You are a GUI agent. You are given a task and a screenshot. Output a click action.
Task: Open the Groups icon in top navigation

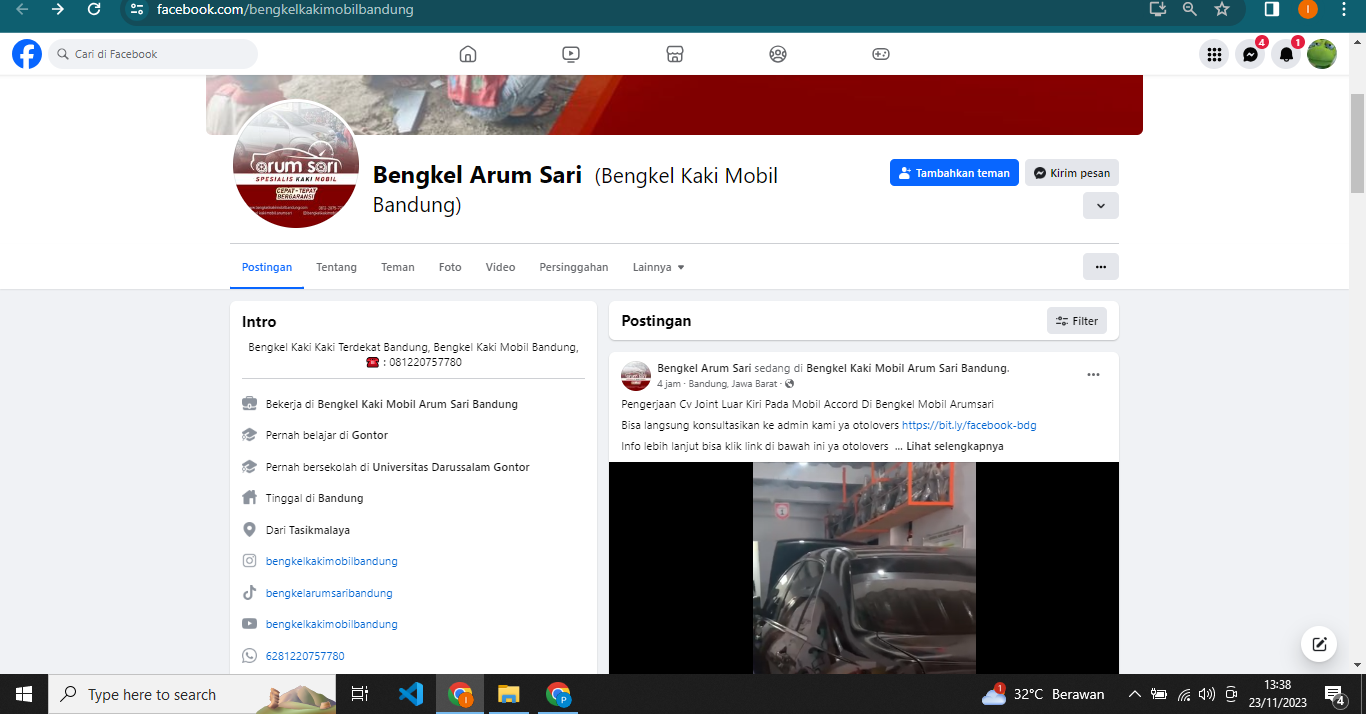tap(778, 54)
